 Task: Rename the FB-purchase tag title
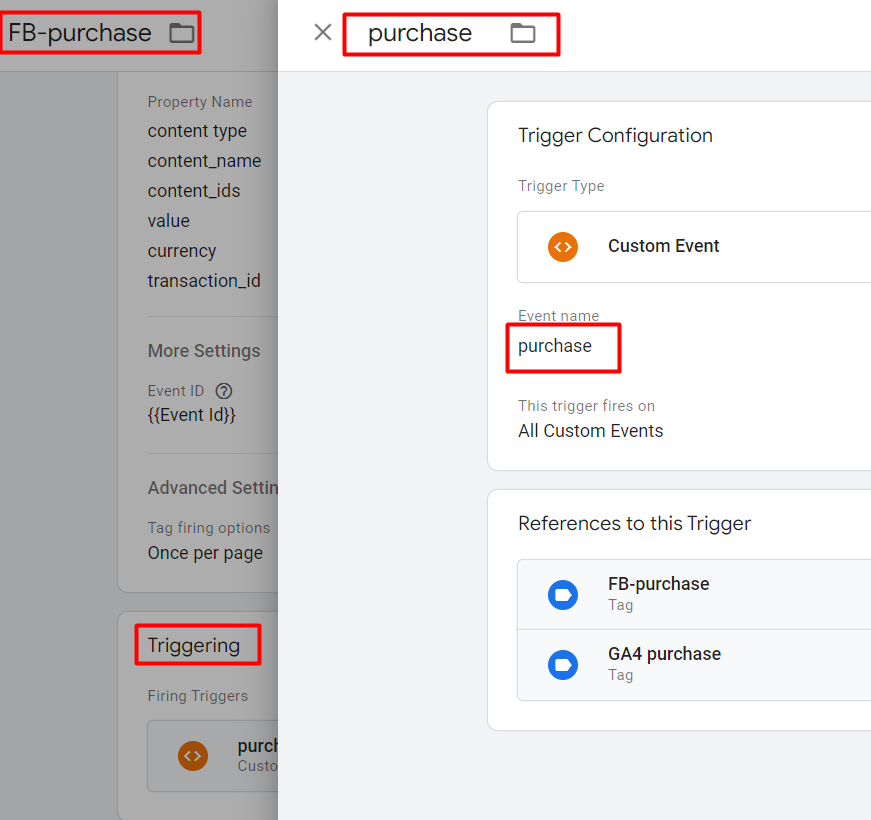point(80,33)
